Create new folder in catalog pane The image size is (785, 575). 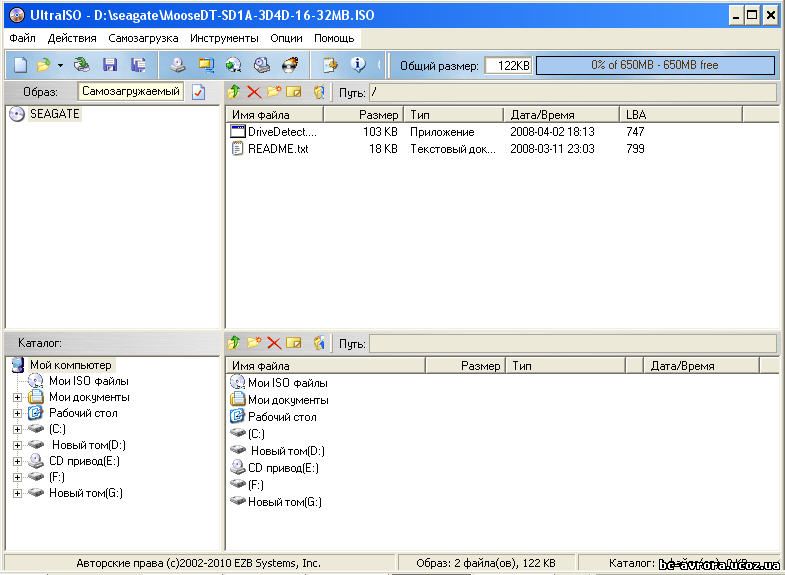point(254,343)
